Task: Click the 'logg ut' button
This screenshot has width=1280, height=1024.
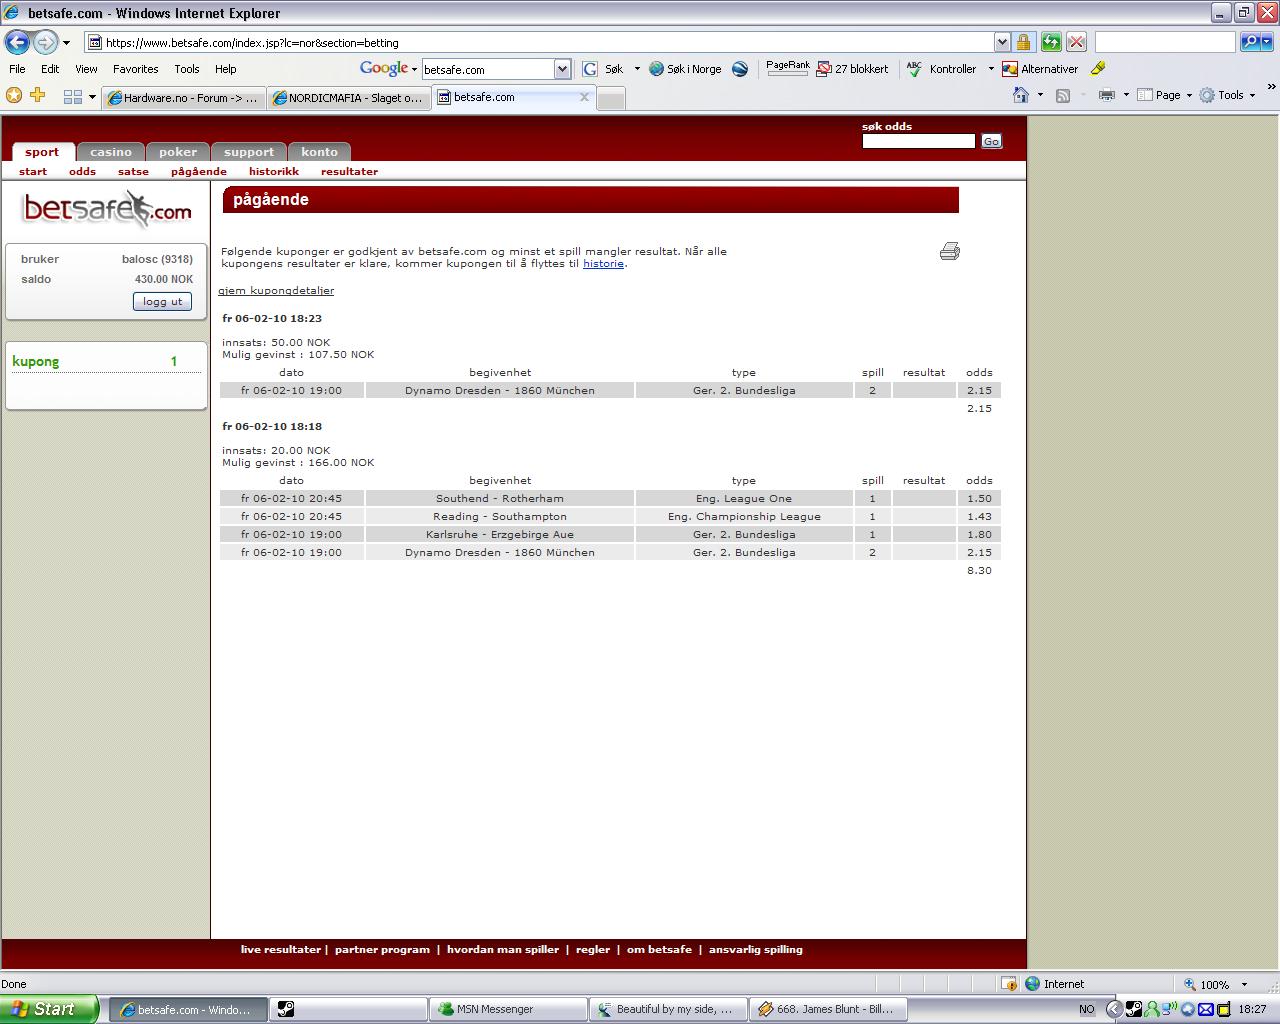Action: coord(162,301)
